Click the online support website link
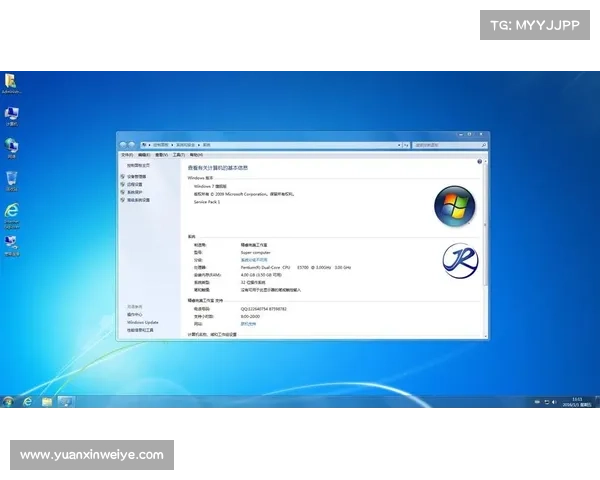This screenshot has width=600, height=480. tap(248, 324)
